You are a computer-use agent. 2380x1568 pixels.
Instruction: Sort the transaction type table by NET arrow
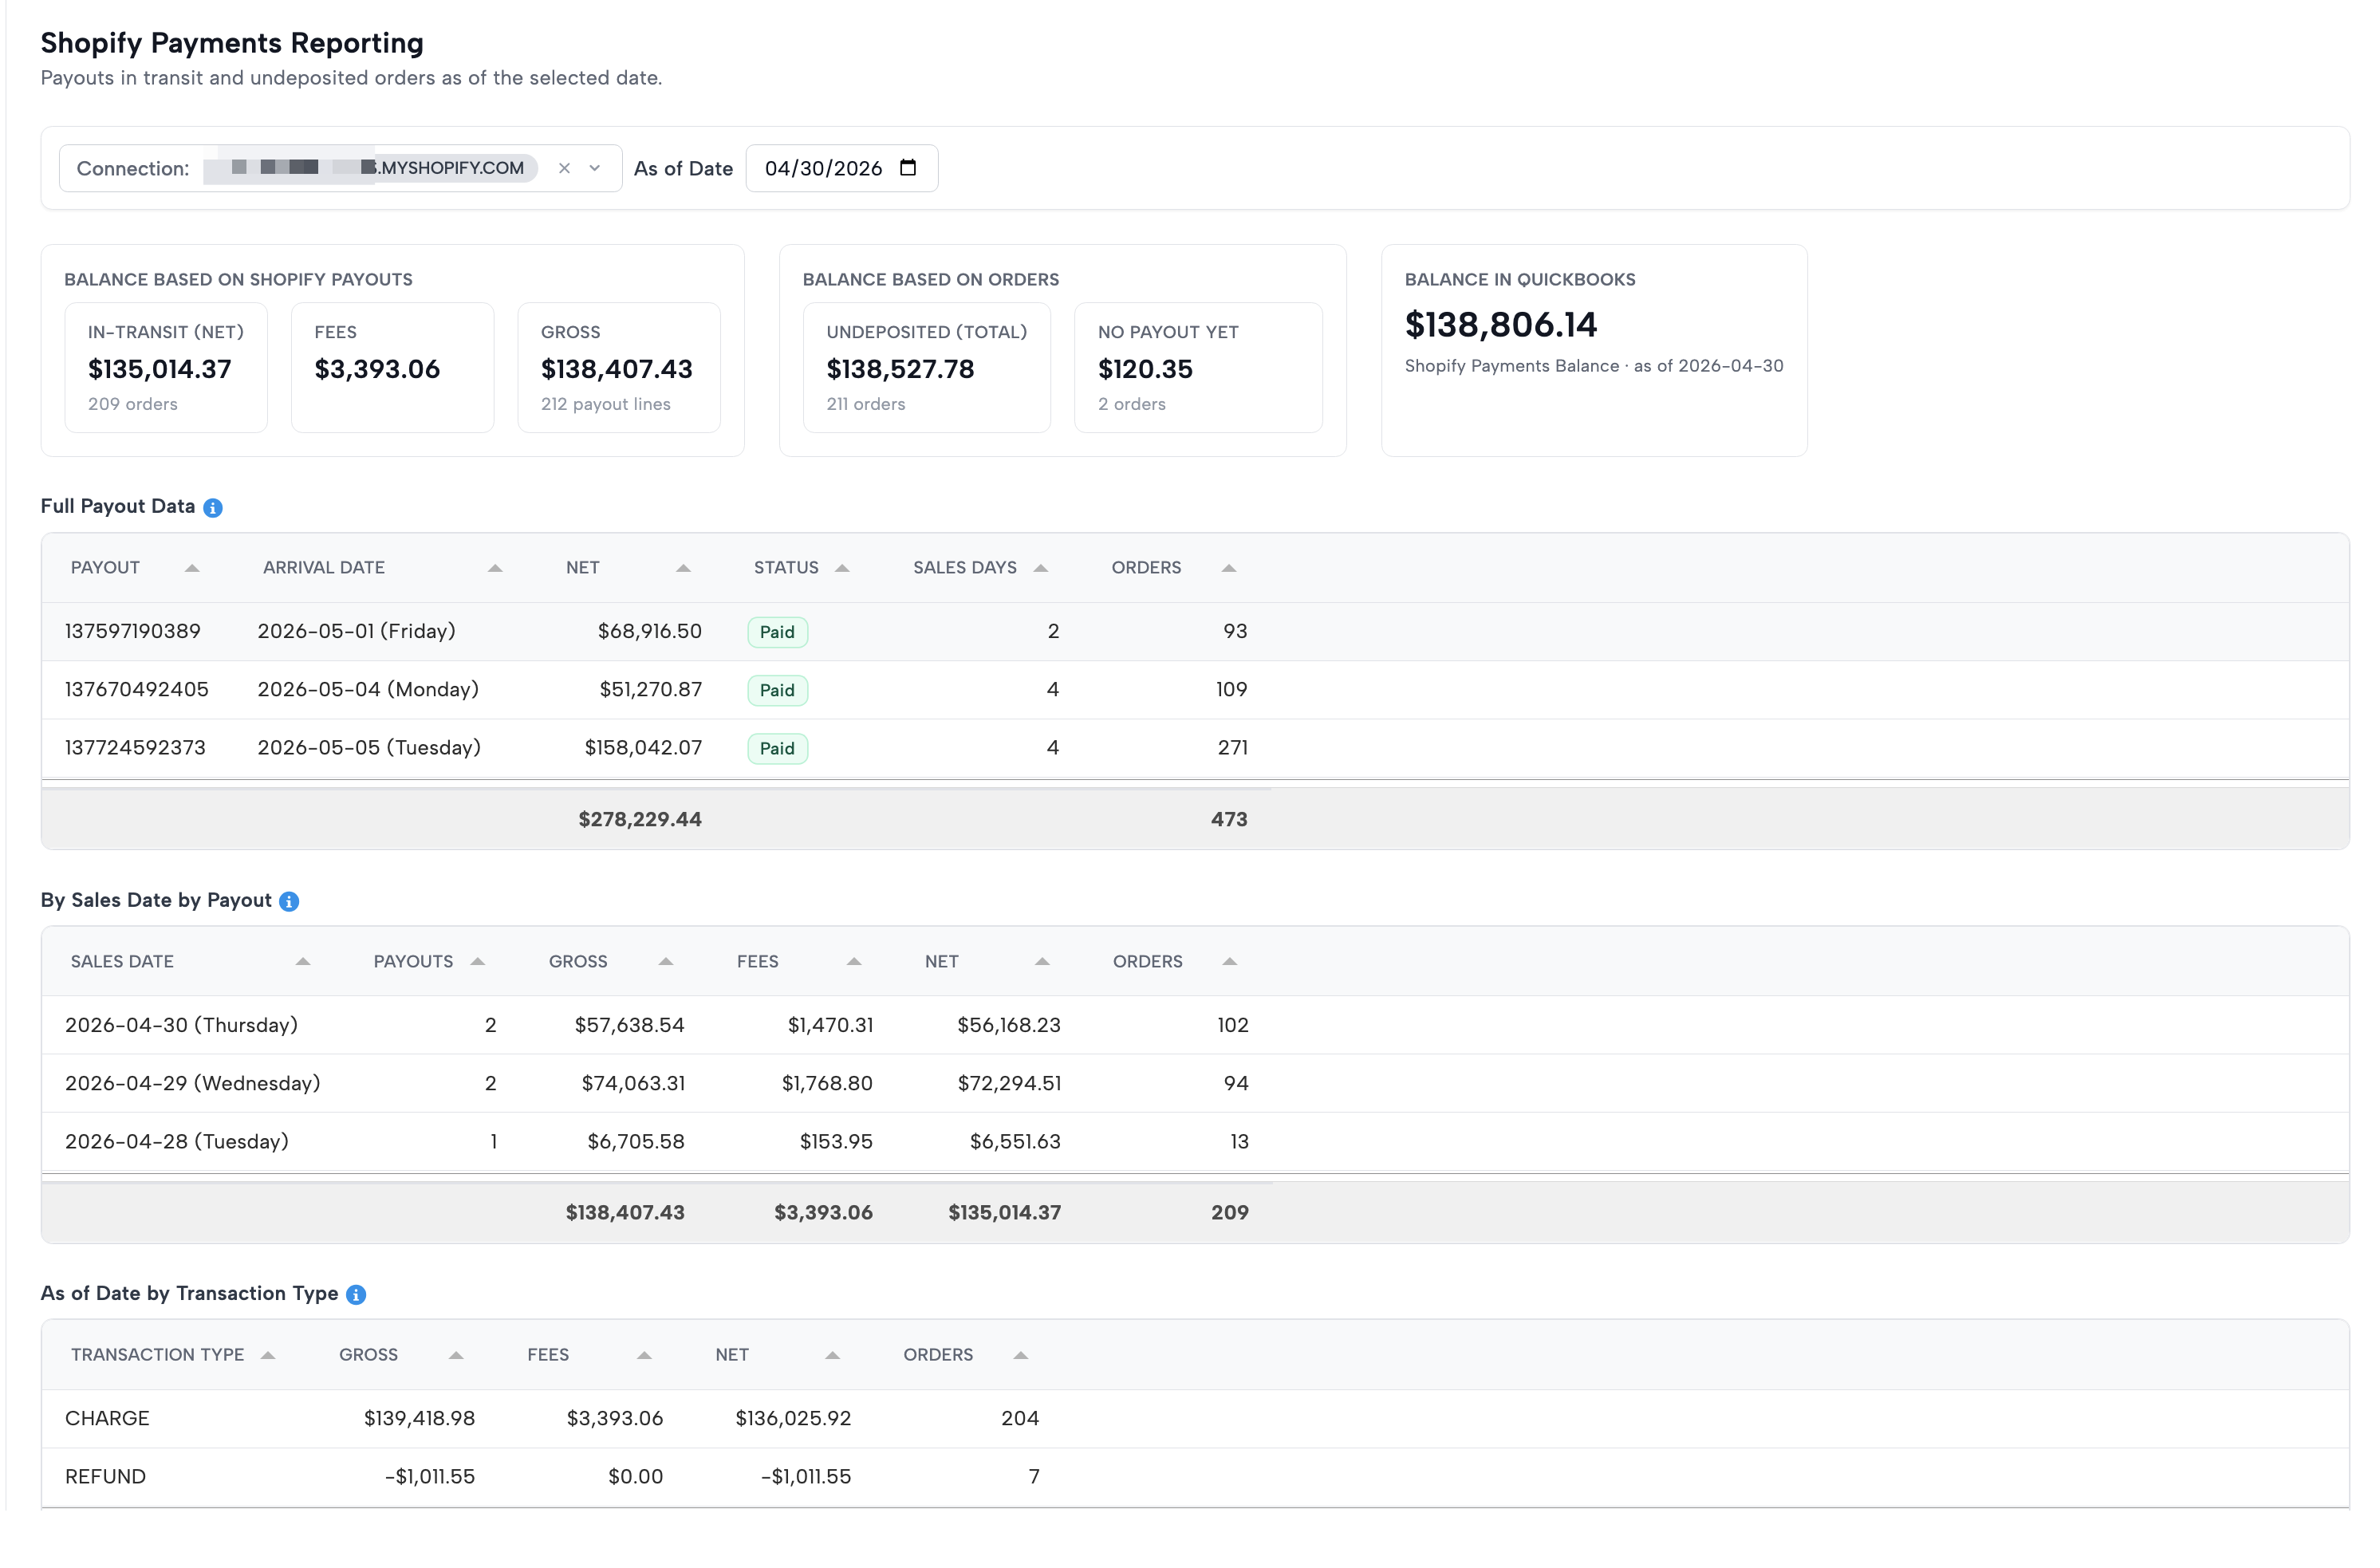pos(832,1355)
